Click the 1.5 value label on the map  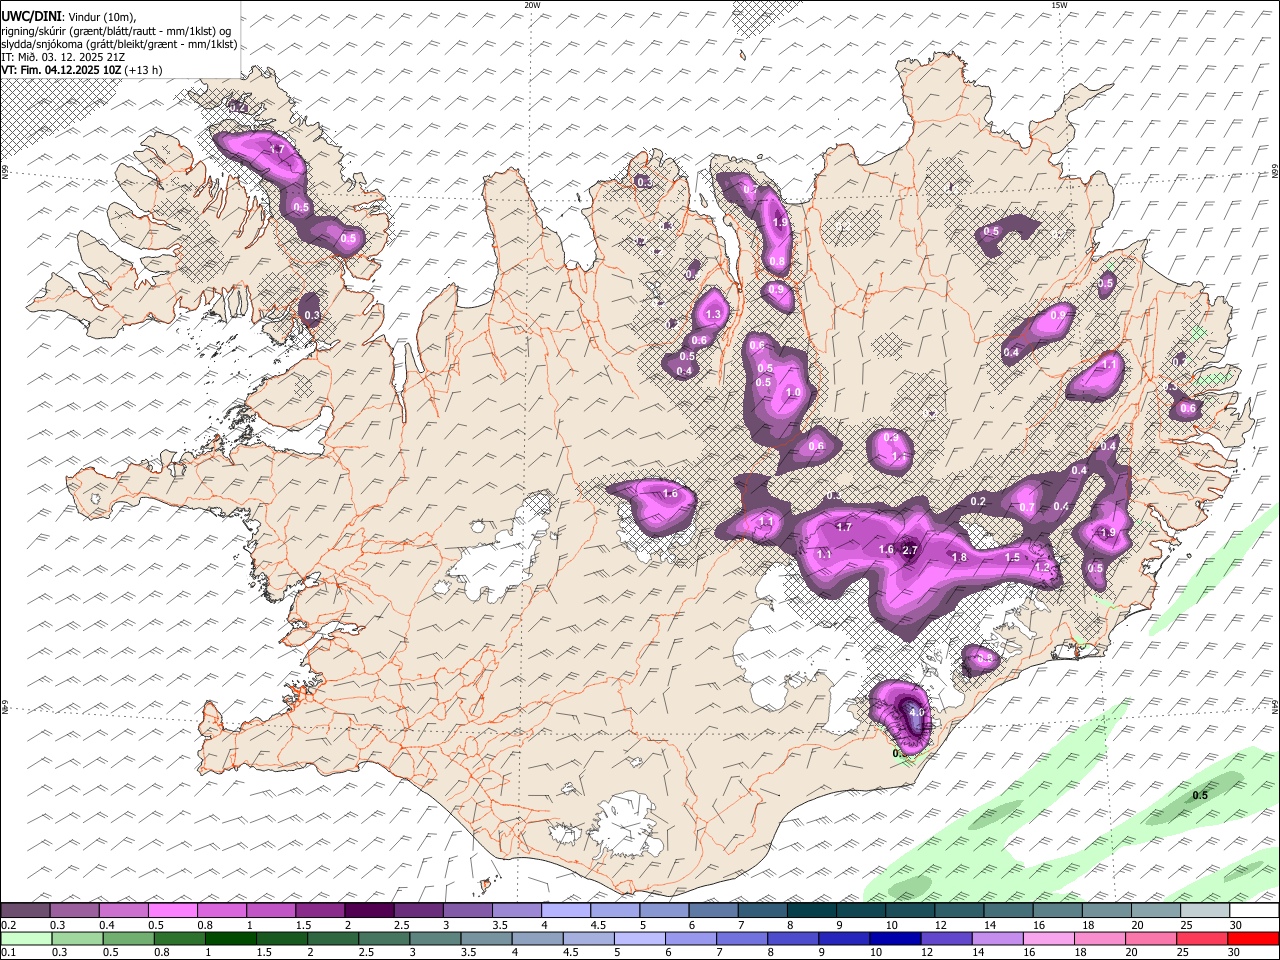tap(1012, 557)
